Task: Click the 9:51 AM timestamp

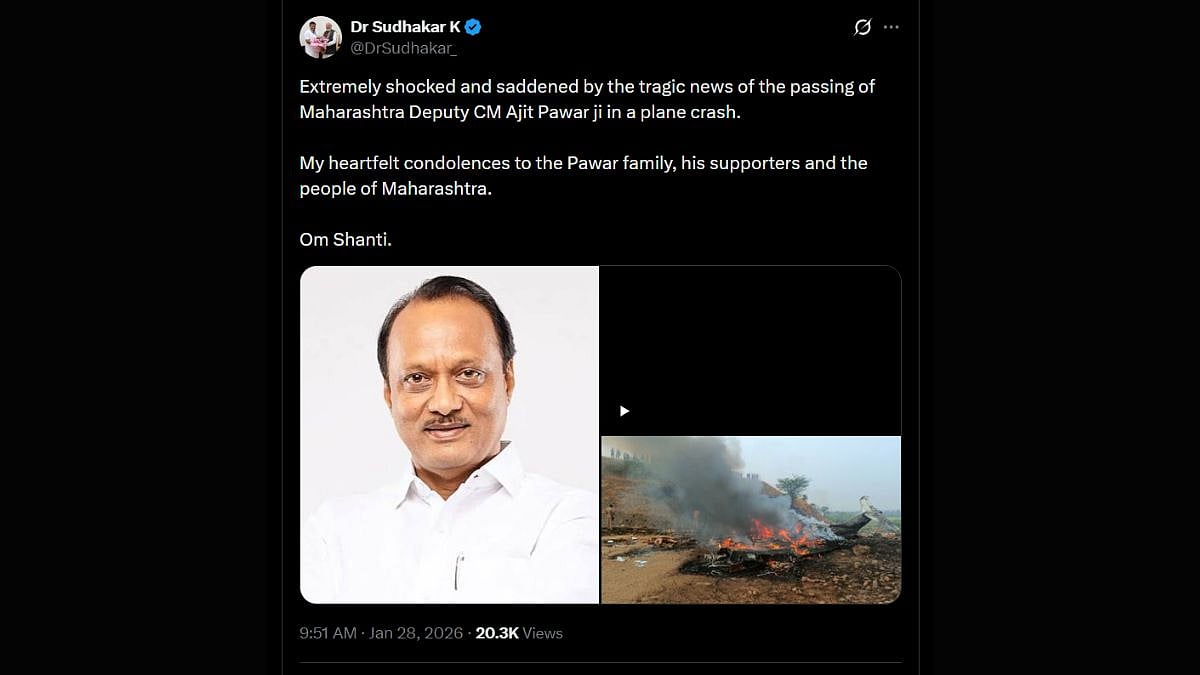Action: 328,633
